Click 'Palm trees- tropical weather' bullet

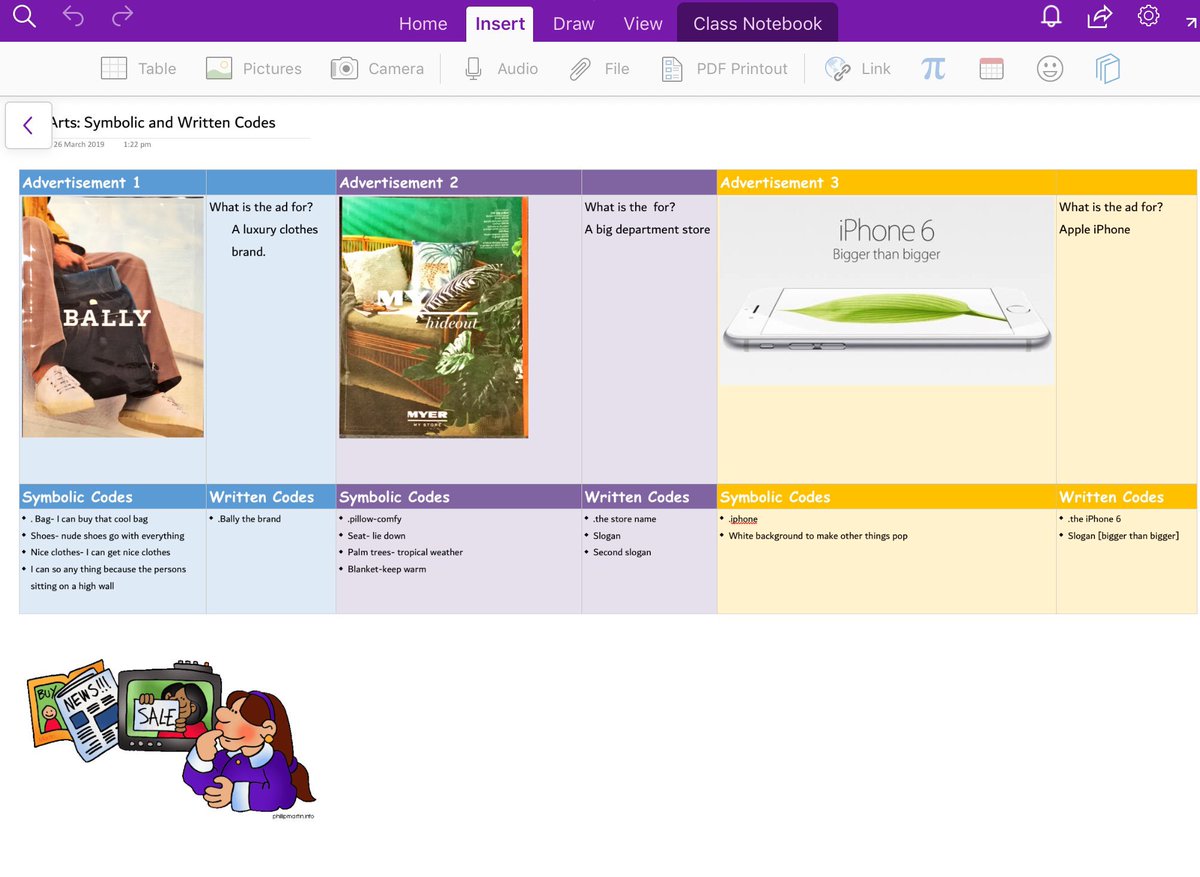coord(405,552)
